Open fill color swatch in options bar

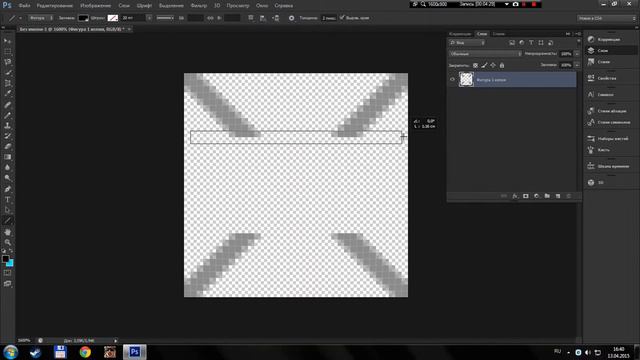(83, 18)
